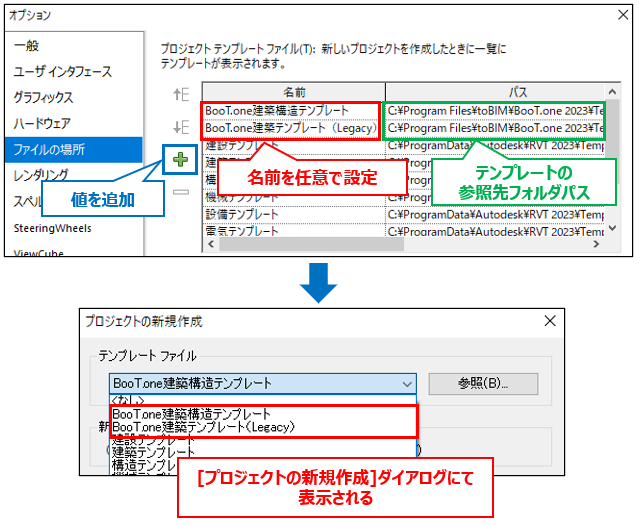Click the horizontal scrollbar thumb

tap(311, 245)
